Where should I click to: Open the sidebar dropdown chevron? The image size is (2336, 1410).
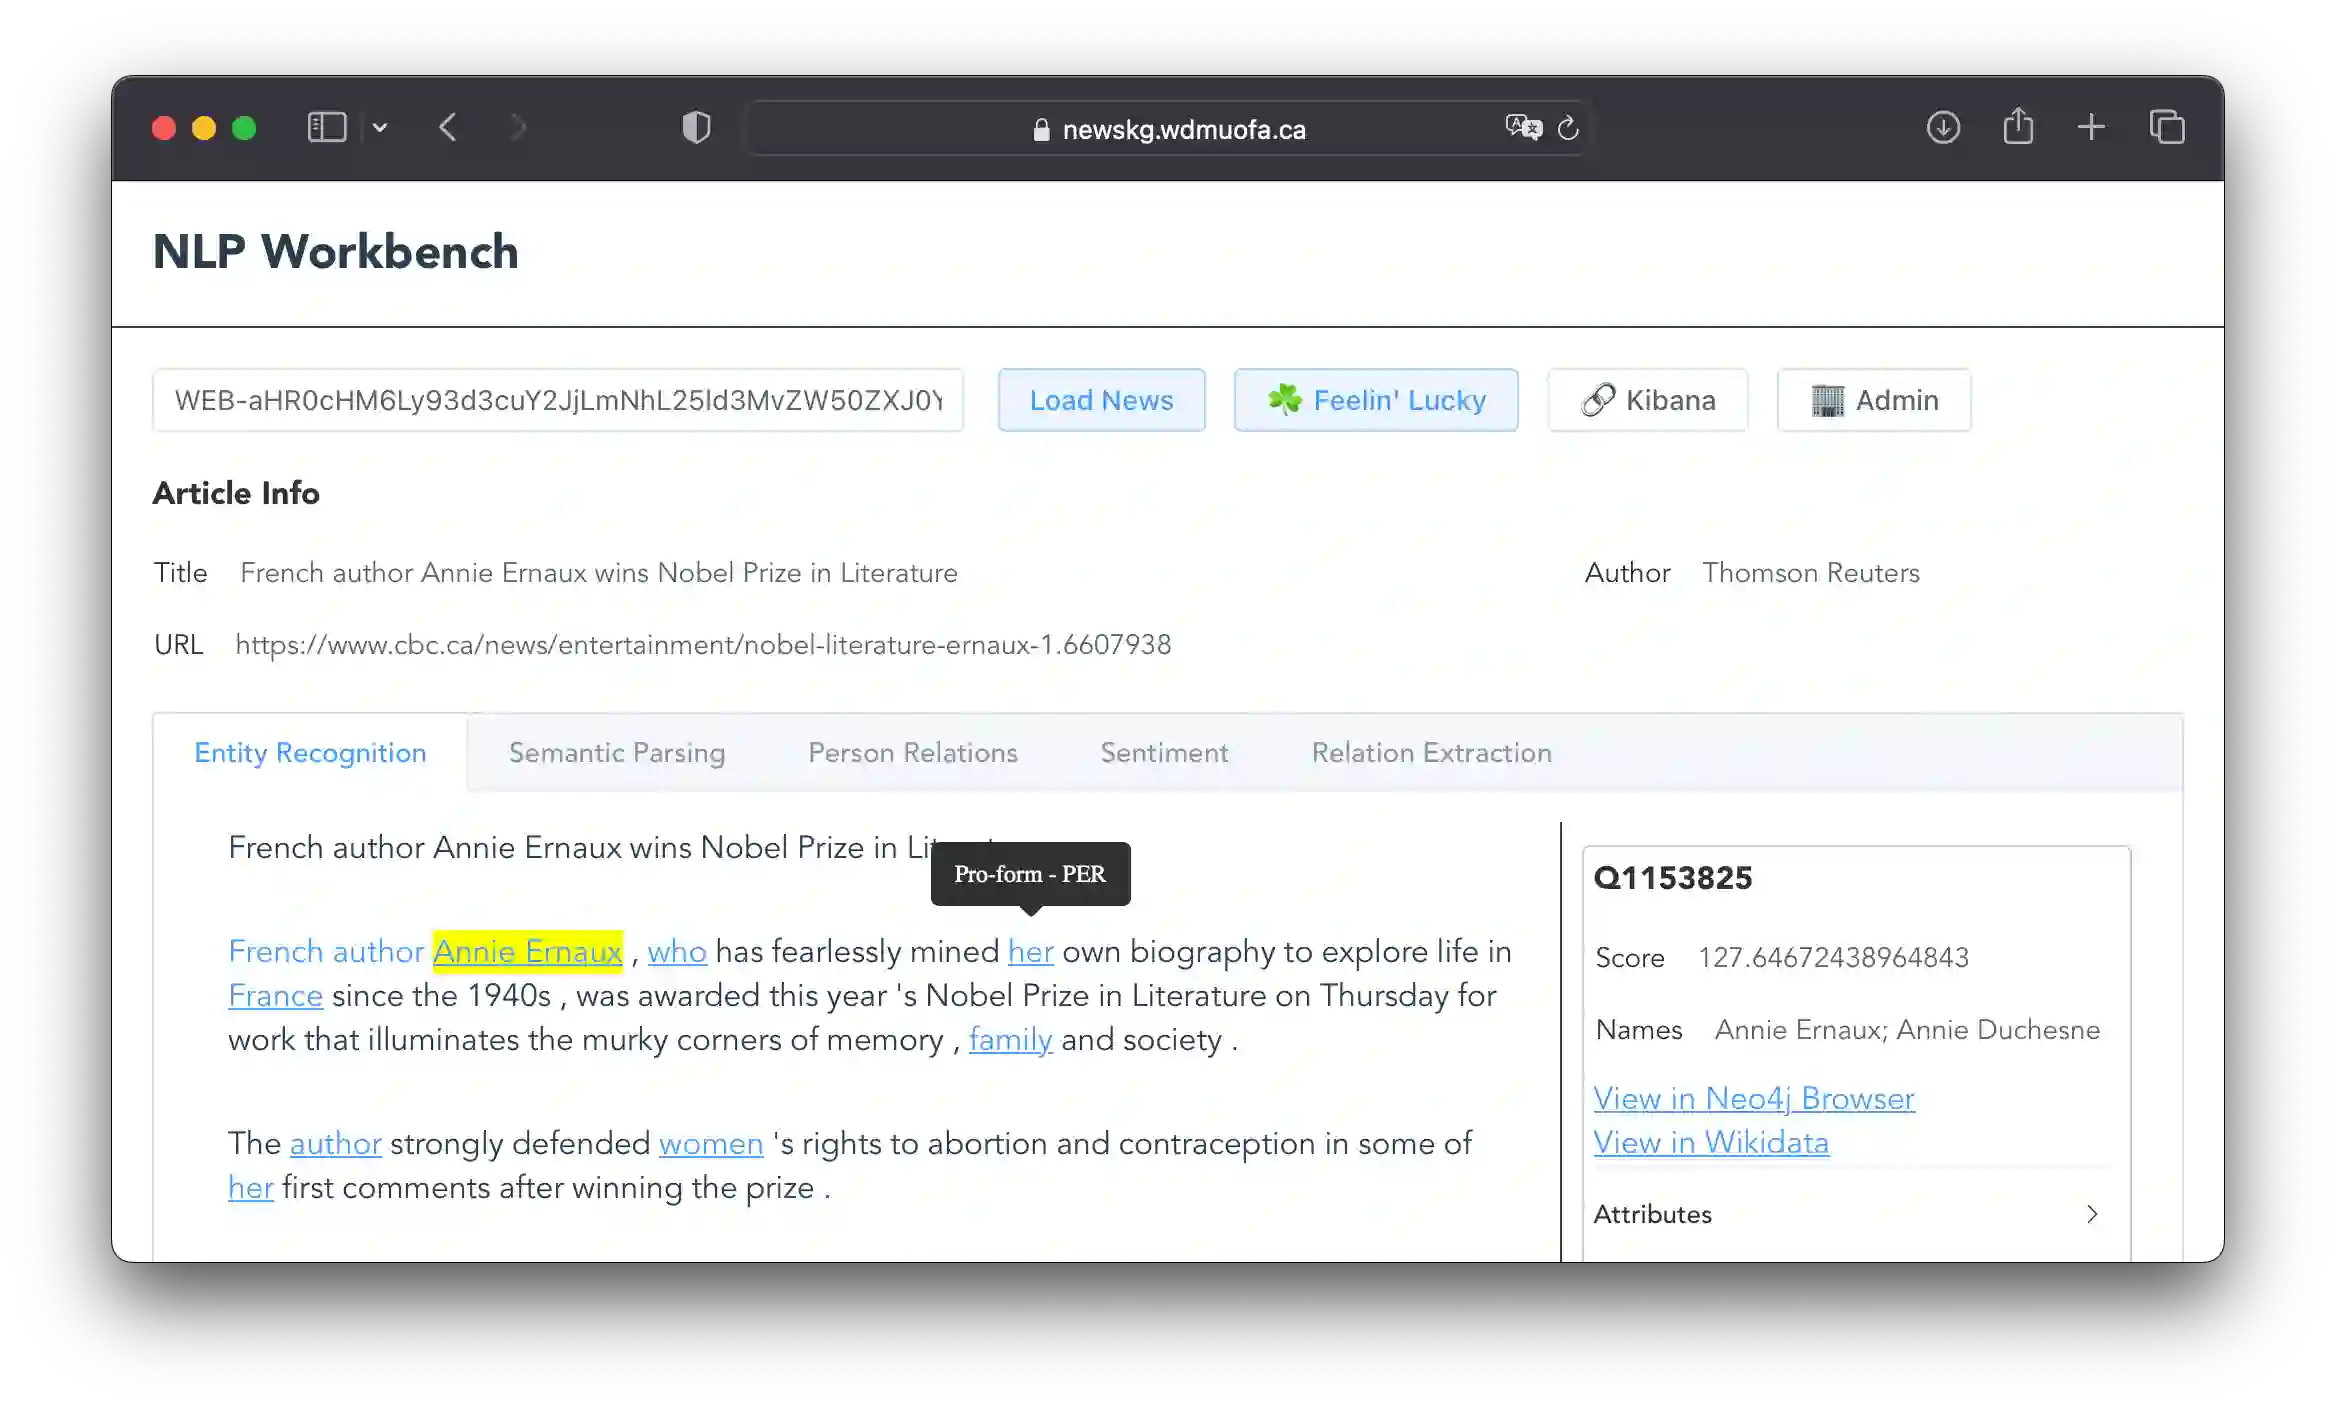click(x=380, y=128)
